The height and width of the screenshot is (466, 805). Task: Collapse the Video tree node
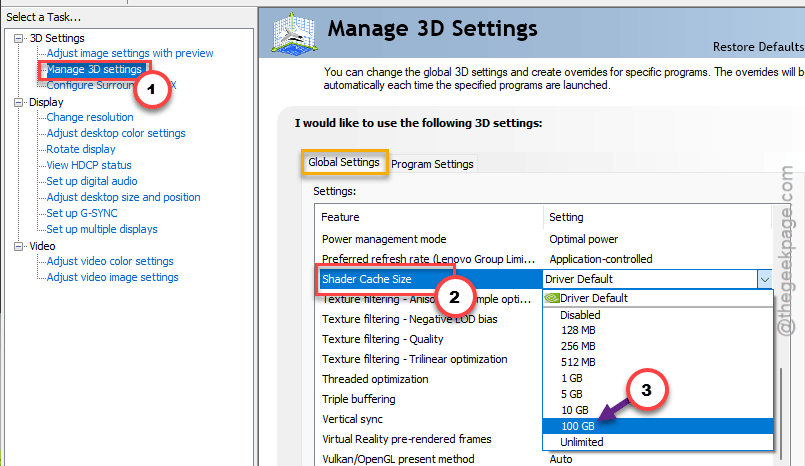(x=18, y=246)
